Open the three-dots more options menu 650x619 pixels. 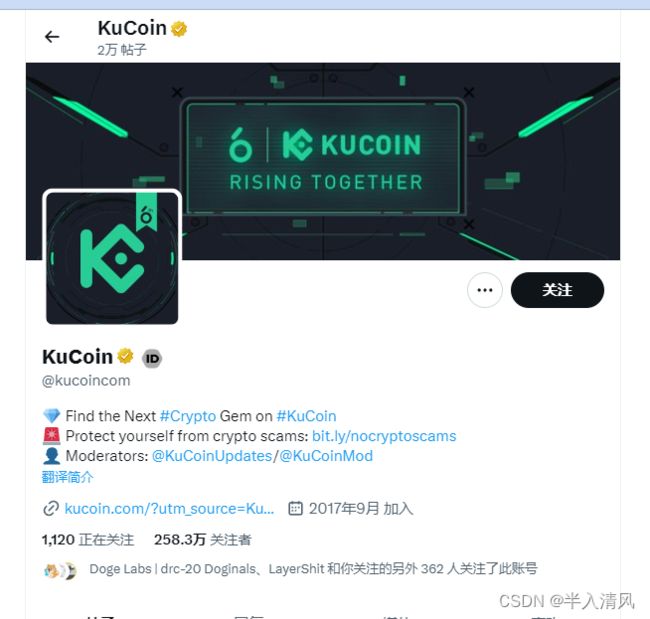click(x=485, y=290)
